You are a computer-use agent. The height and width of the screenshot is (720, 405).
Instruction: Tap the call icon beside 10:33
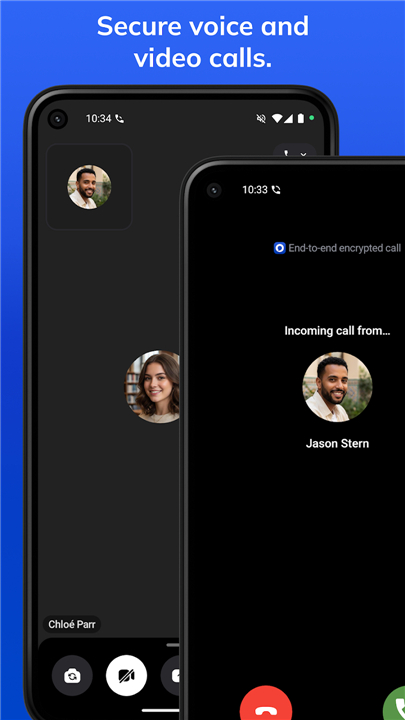[276, 190]
